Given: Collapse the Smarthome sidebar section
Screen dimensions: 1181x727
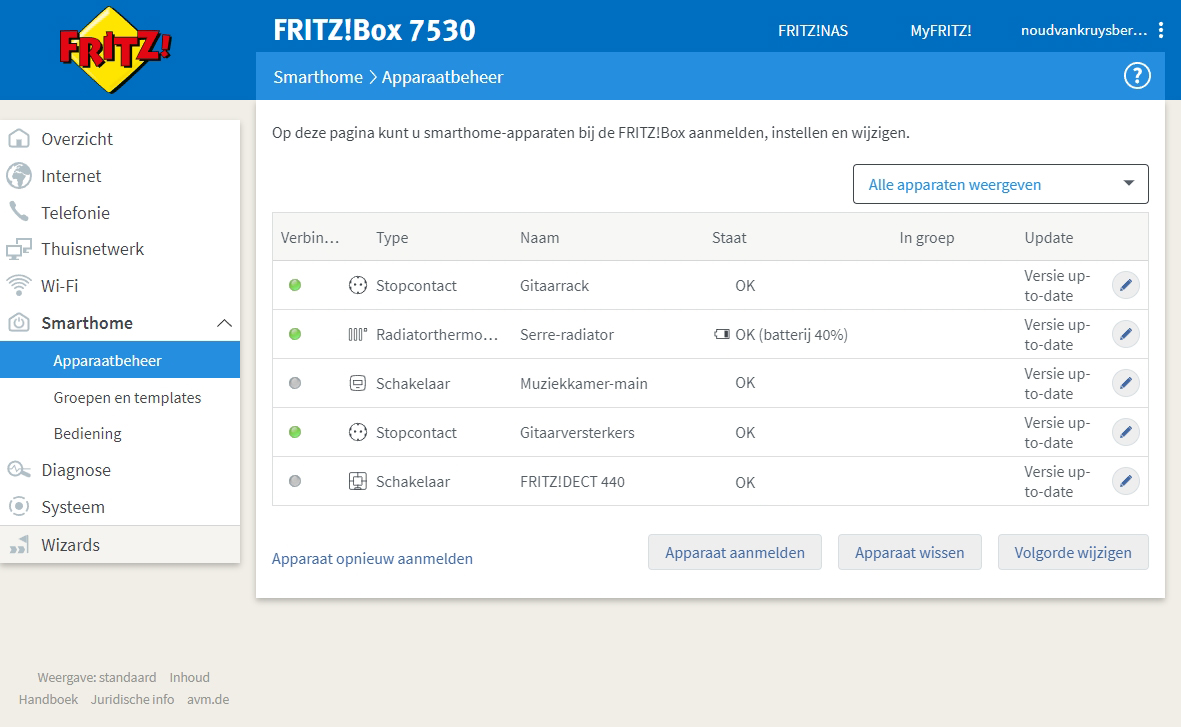Looking at the screenshot, I should pos(226,323).
